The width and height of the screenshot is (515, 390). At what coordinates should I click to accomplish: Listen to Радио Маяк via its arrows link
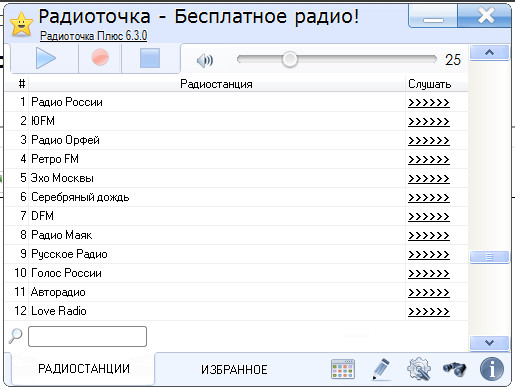429,235
